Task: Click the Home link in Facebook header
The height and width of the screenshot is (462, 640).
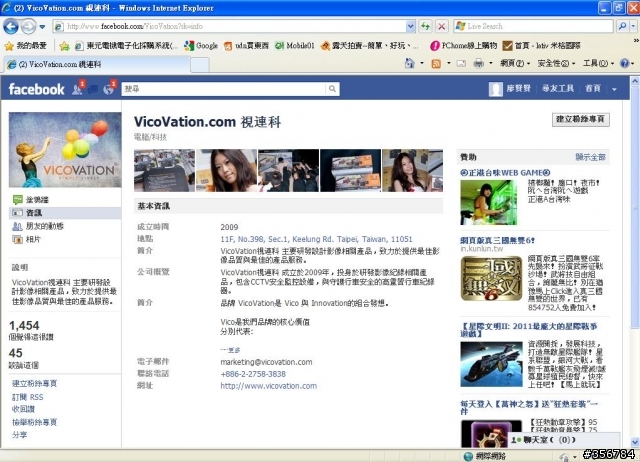Action: tap(593, 89)
